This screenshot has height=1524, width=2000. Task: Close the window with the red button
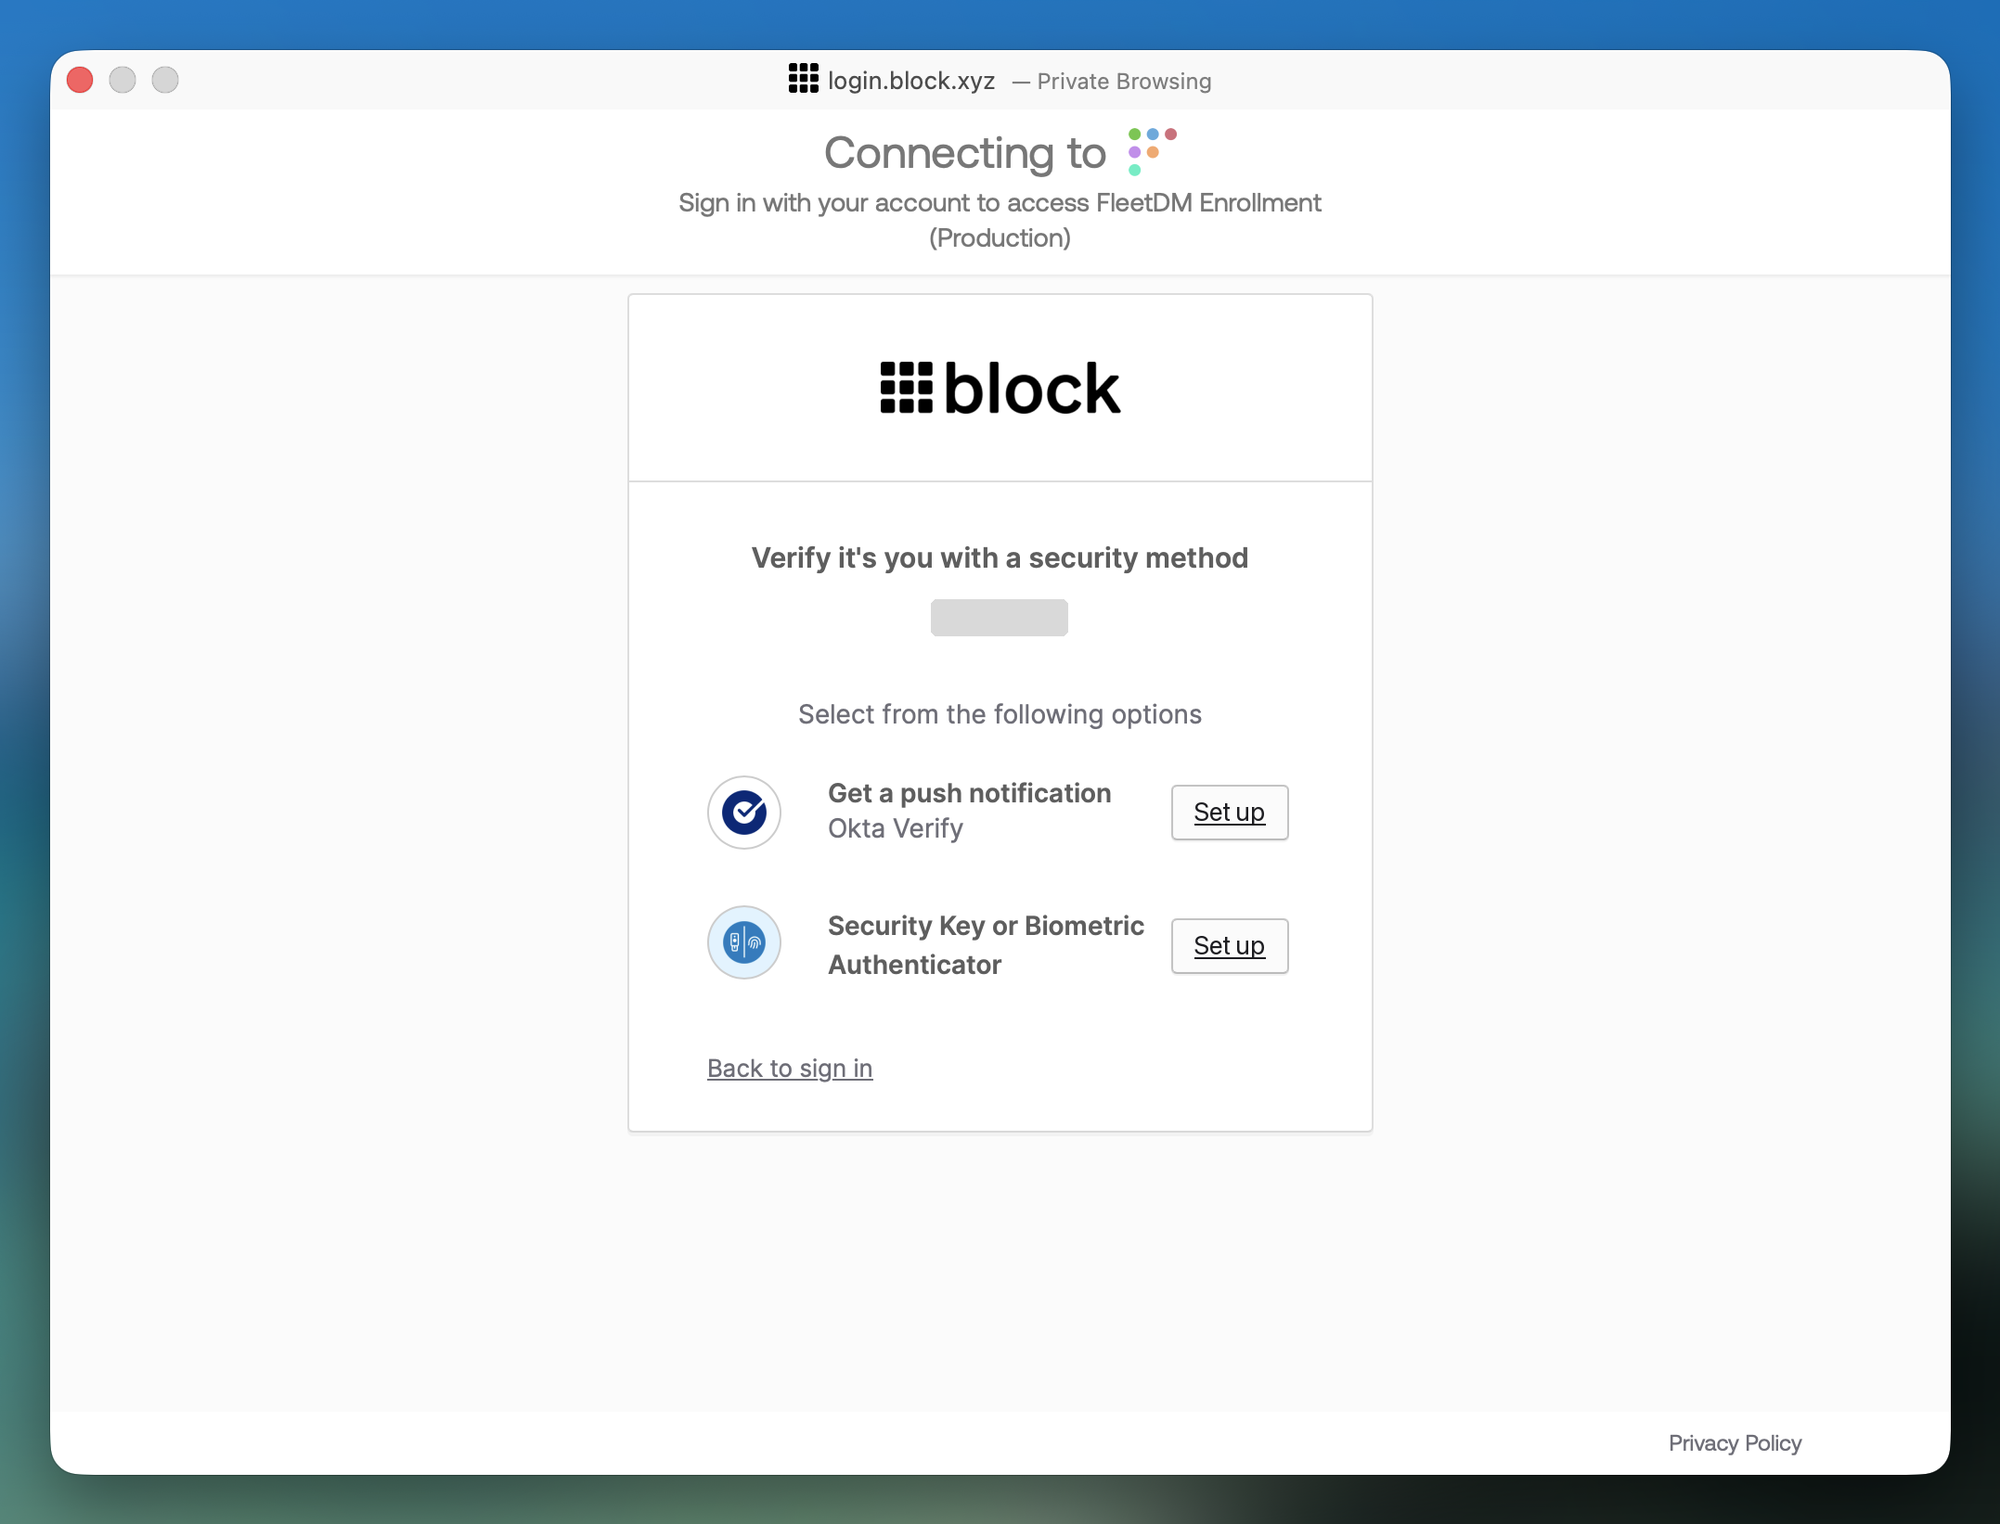[x=80, y=80]
